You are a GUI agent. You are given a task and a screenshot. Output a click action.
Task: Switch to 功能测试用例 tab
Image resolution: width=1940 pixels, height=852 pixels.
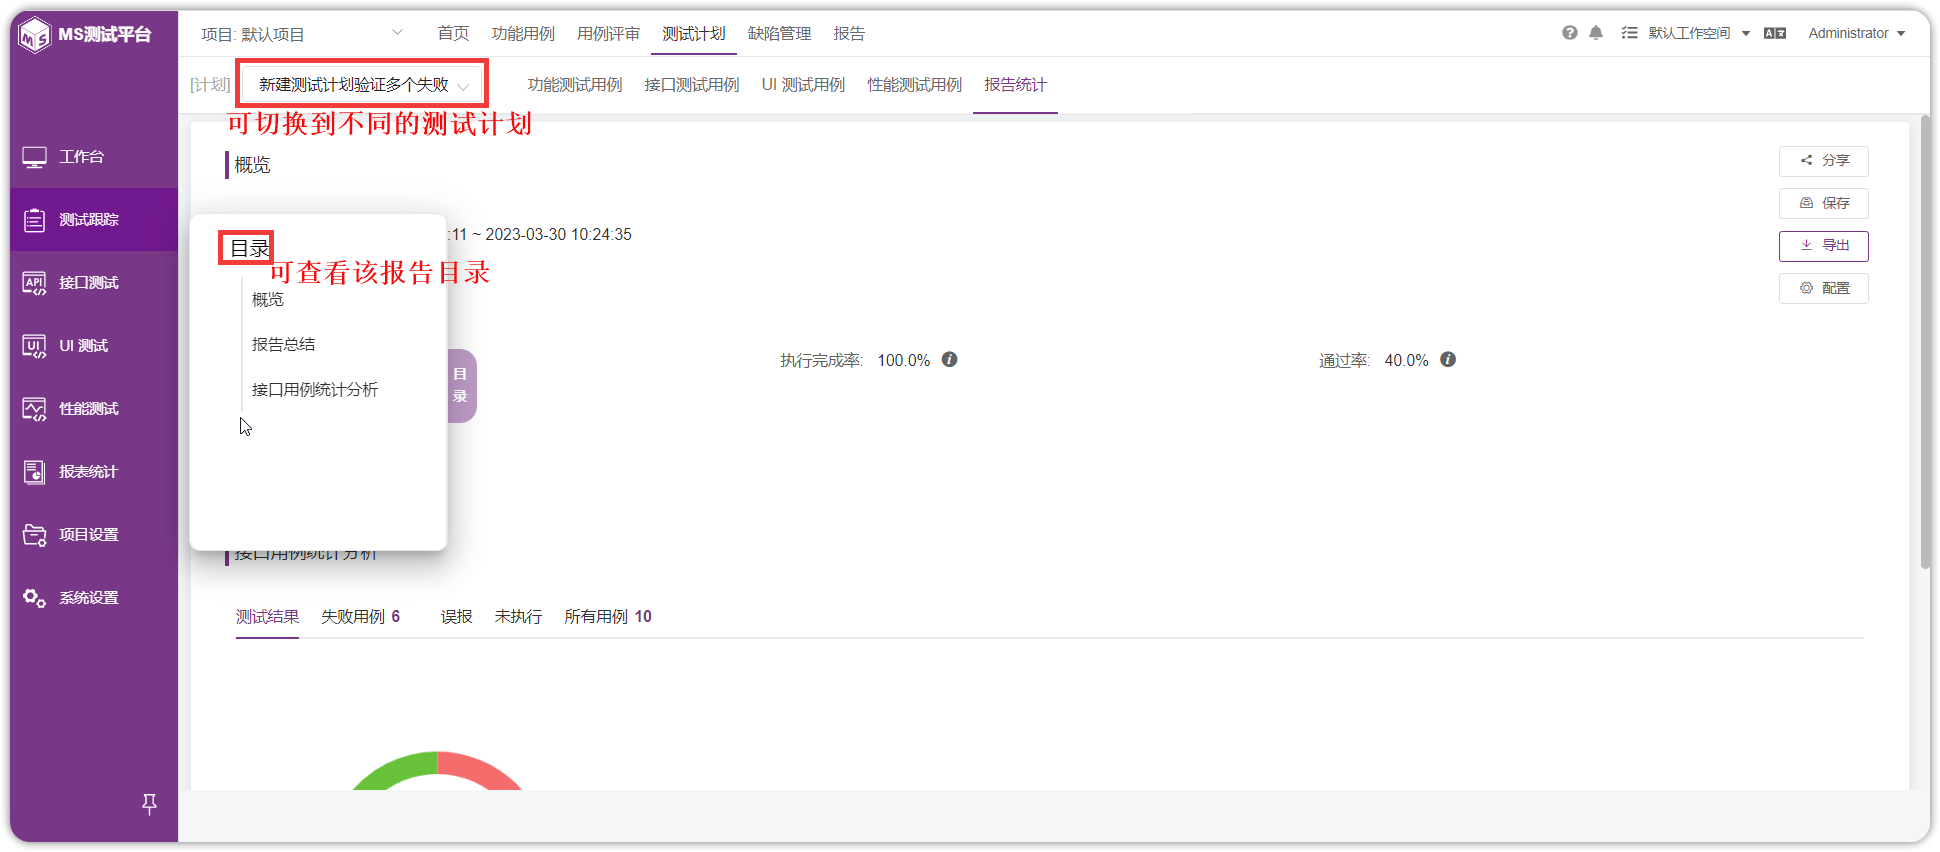pyautogui.click(x=575, y=85)
